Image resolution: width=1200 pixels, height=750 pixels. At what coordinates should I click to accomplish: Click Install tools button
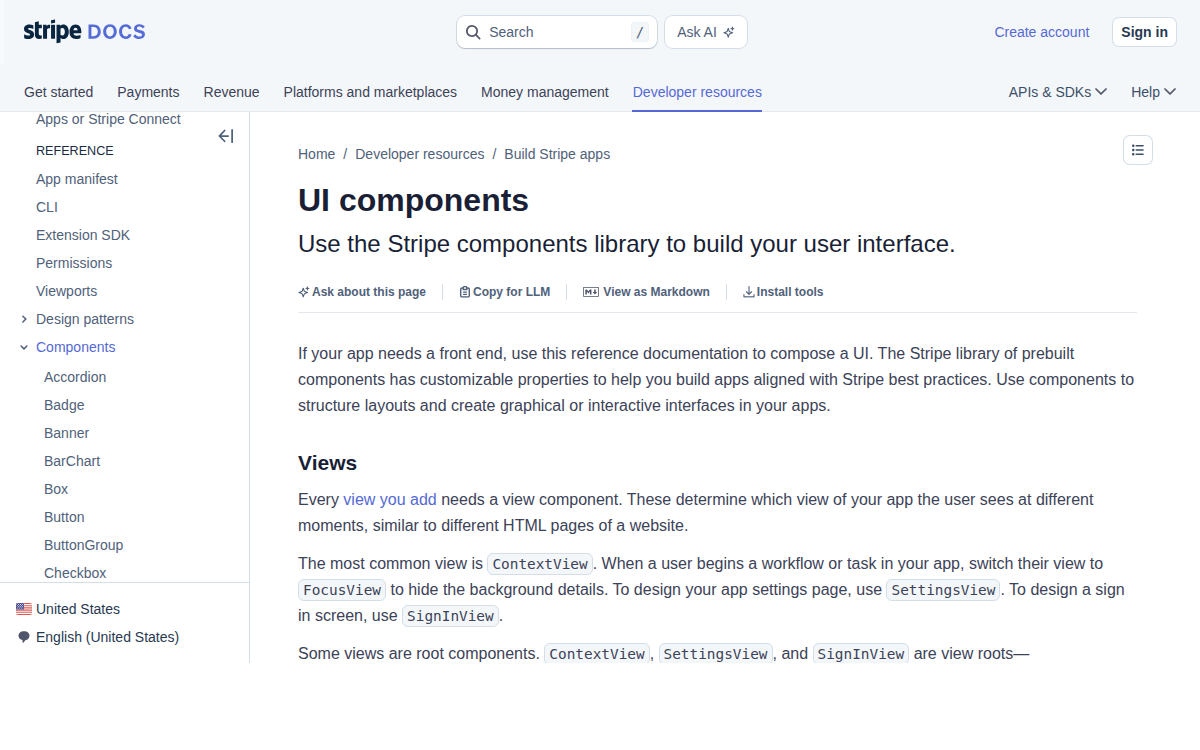coord(783,292)
